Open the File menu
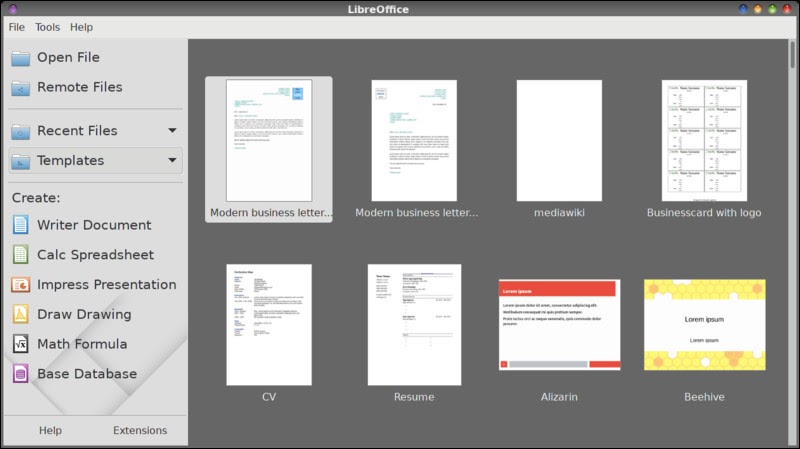The image size is (800, 449). [16, 27]
